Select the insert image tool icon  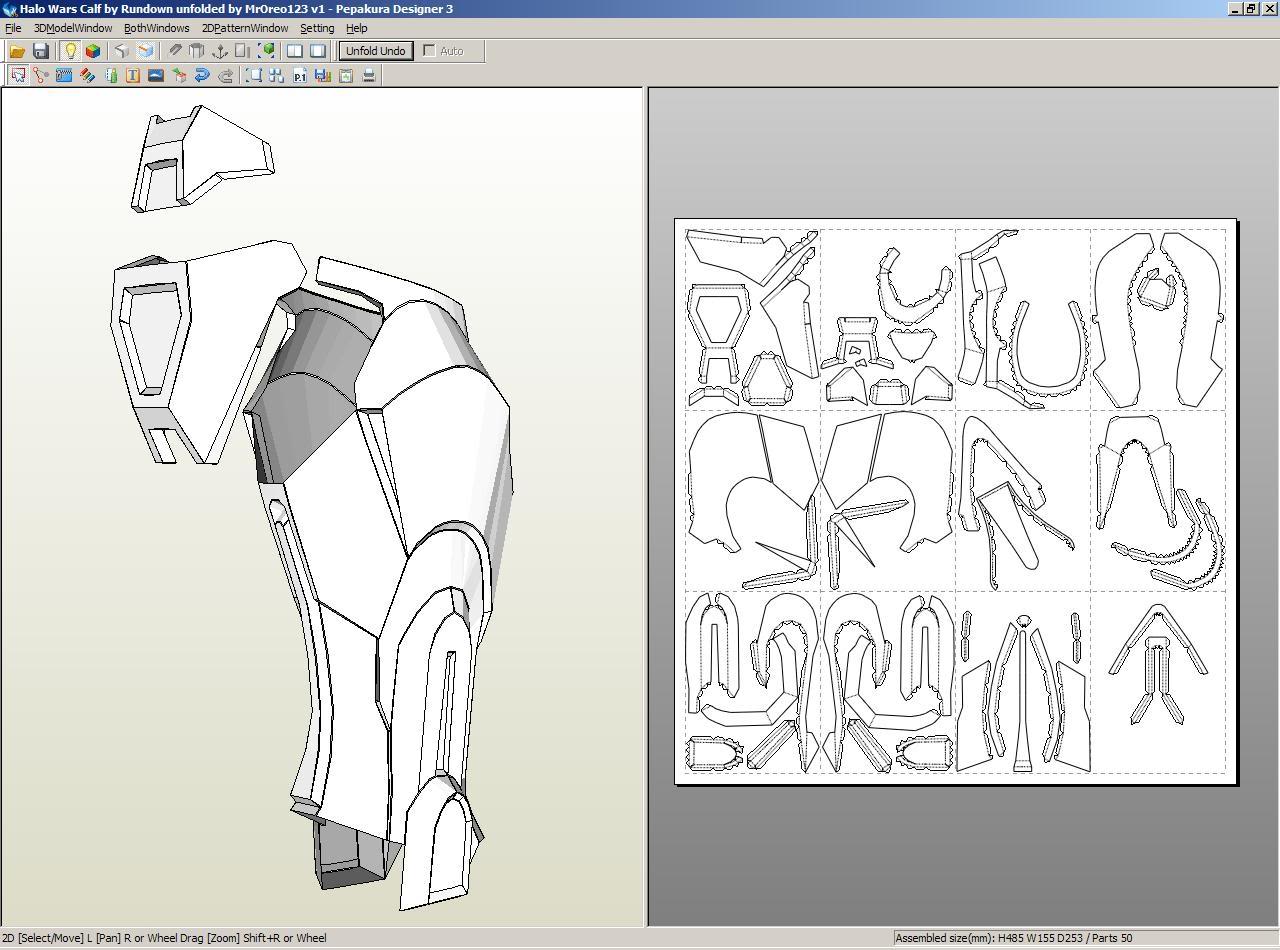click(x=156, y=75)
